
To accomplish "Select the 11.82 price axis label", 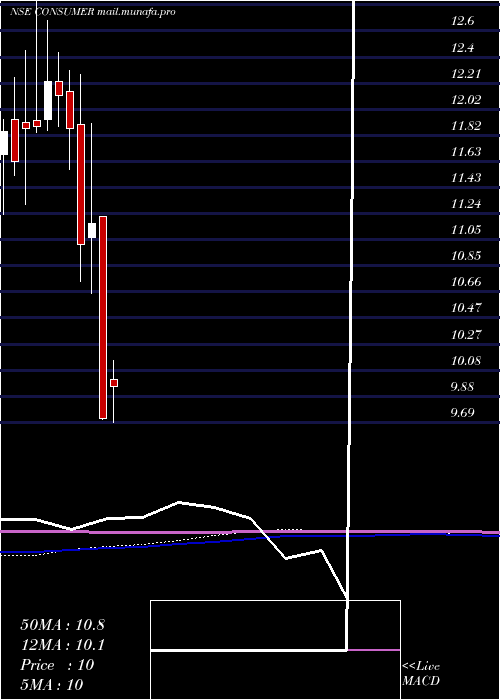I will pyautogui.click(x=466, y=125).
